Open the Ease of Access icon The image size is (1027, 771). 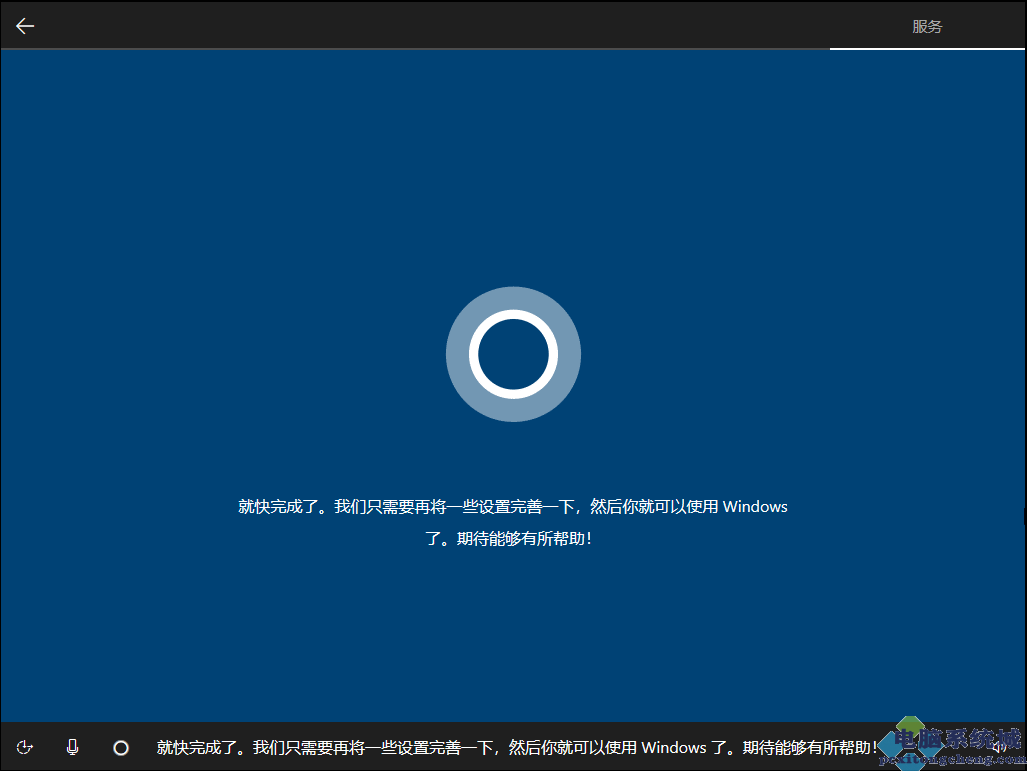(x=25, y=747)
